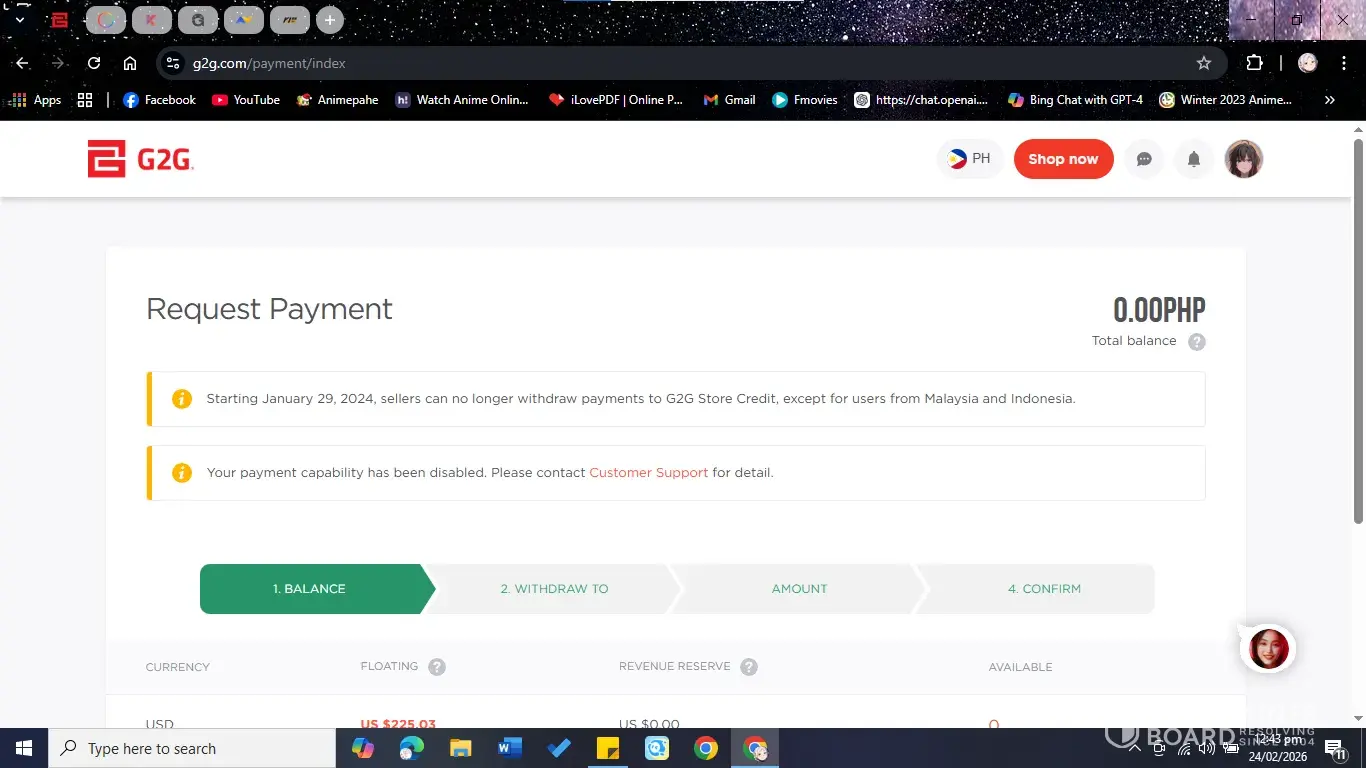
Task: Go back to the previous page
Action: tap(22, 63)
